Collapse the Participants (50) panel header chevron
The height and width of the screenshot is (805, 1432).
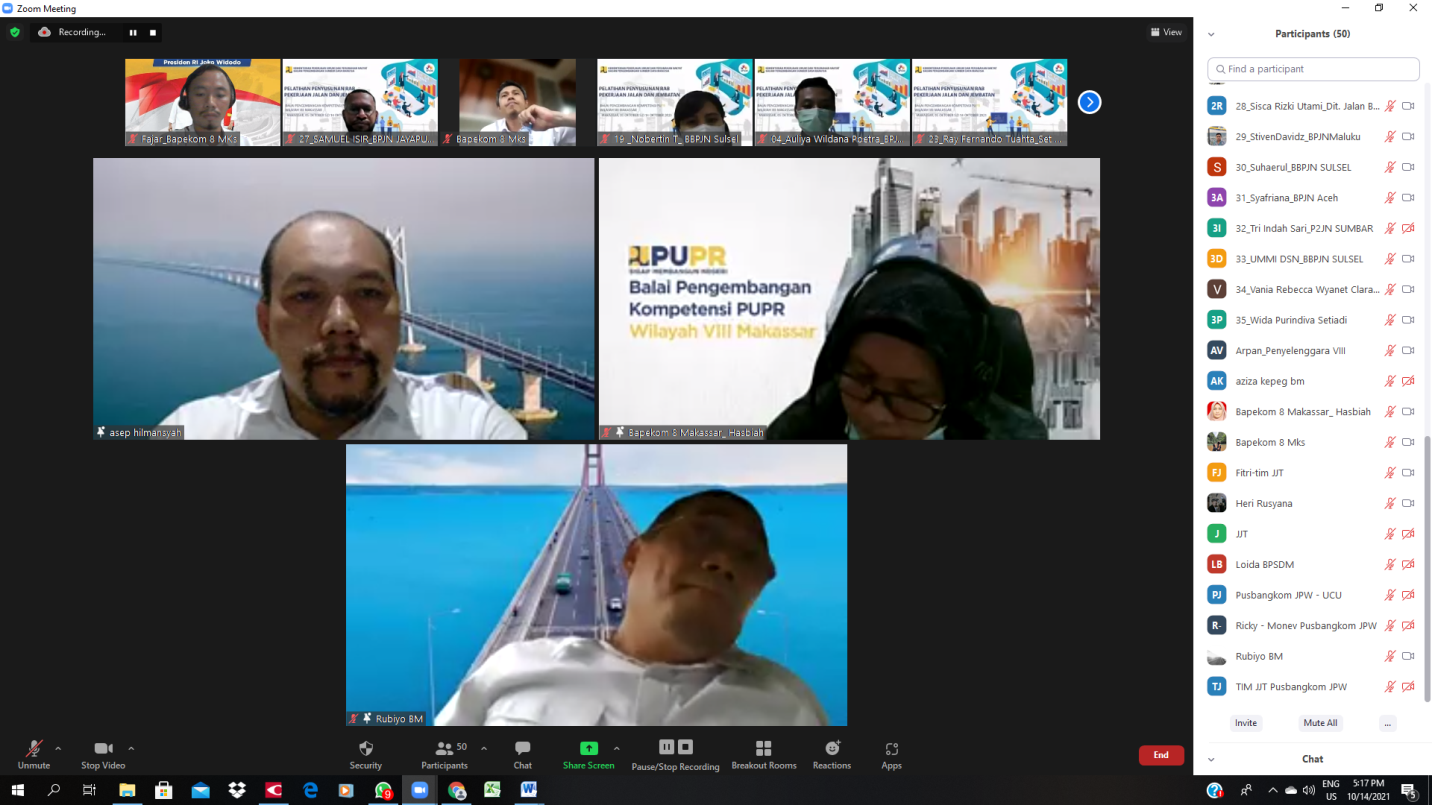(1211, 34)
